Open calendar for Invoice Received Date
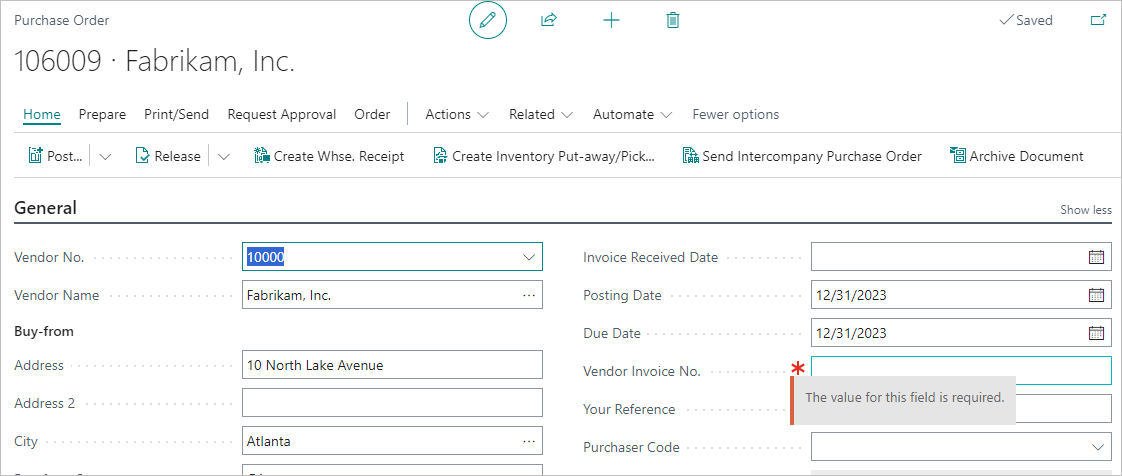Image resolution: width=1122 pixels, height=476 pixels. click(x=1096, y=257)
